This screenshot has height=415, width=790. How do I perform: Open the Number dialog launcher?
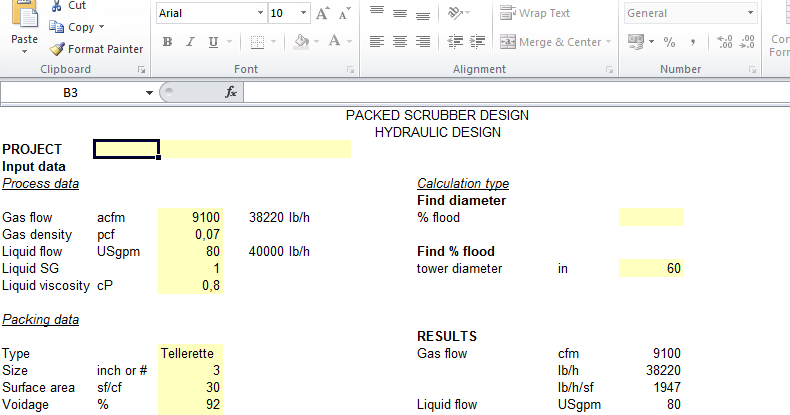[x=752, y=70]
